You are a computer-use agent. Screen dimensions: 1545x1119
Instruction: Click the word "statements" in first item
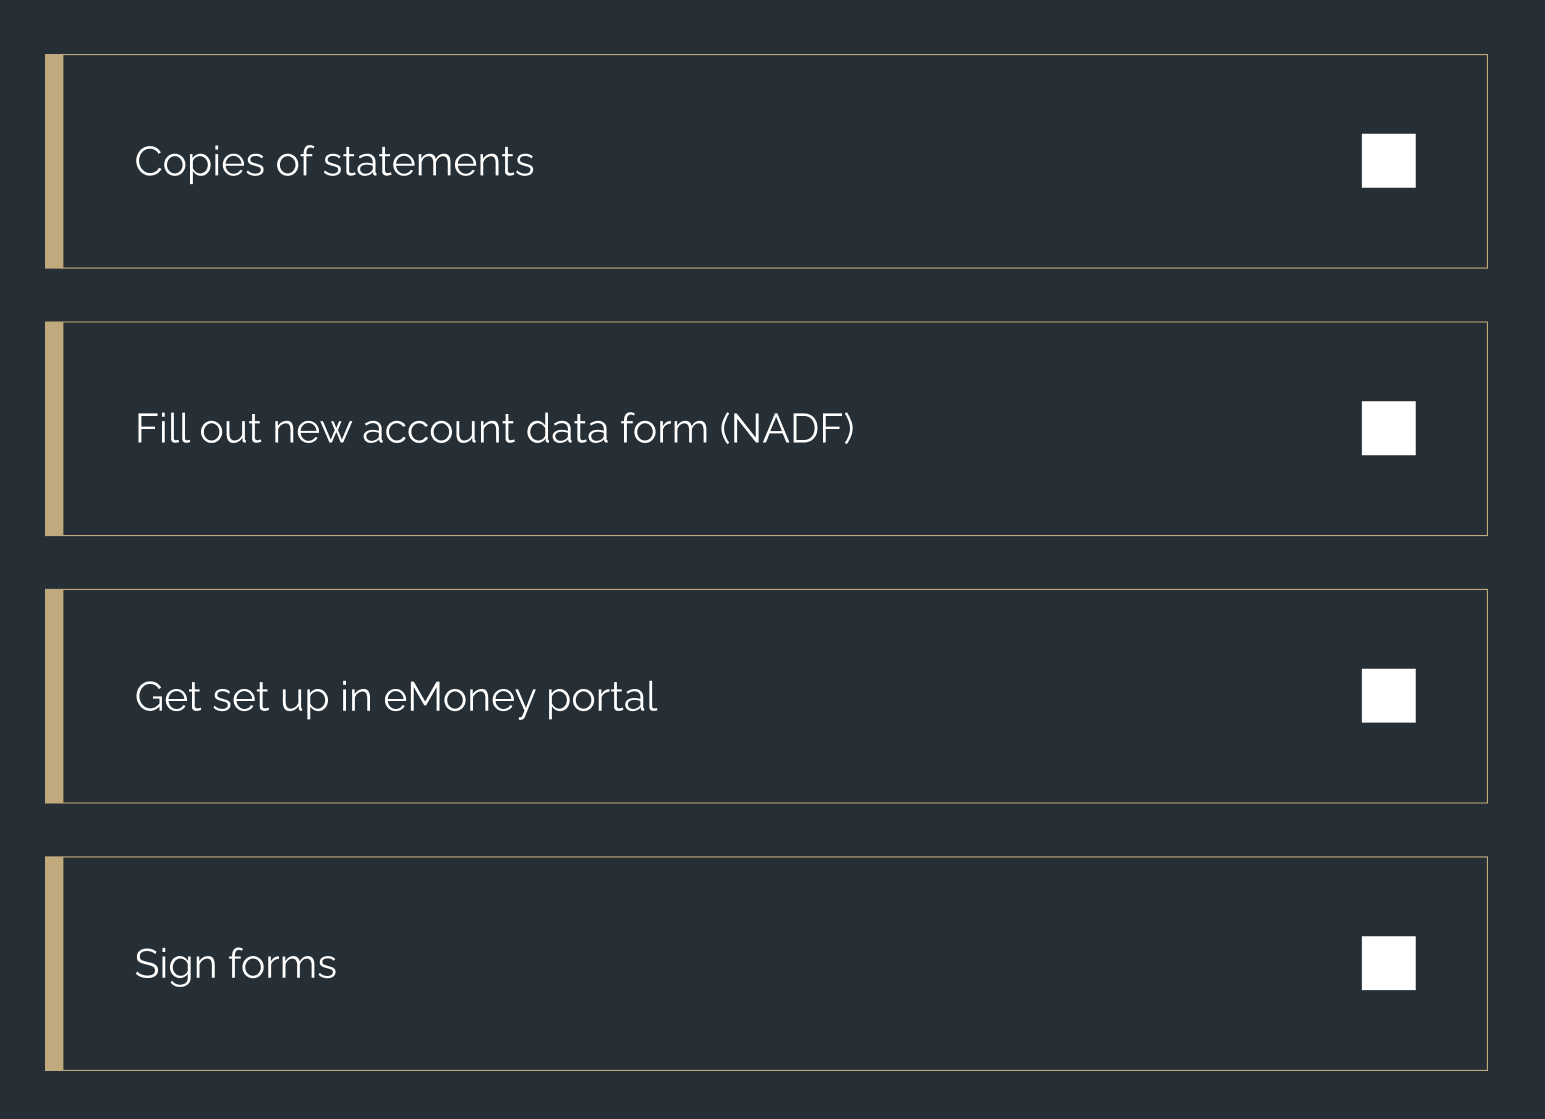(x=428, y=162)
